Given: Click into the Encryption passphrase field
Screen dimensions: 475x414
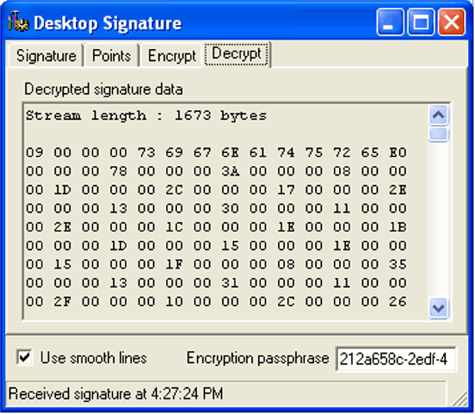Looking at the screenshot, I should pyautogui.click(x=396, y=359).
